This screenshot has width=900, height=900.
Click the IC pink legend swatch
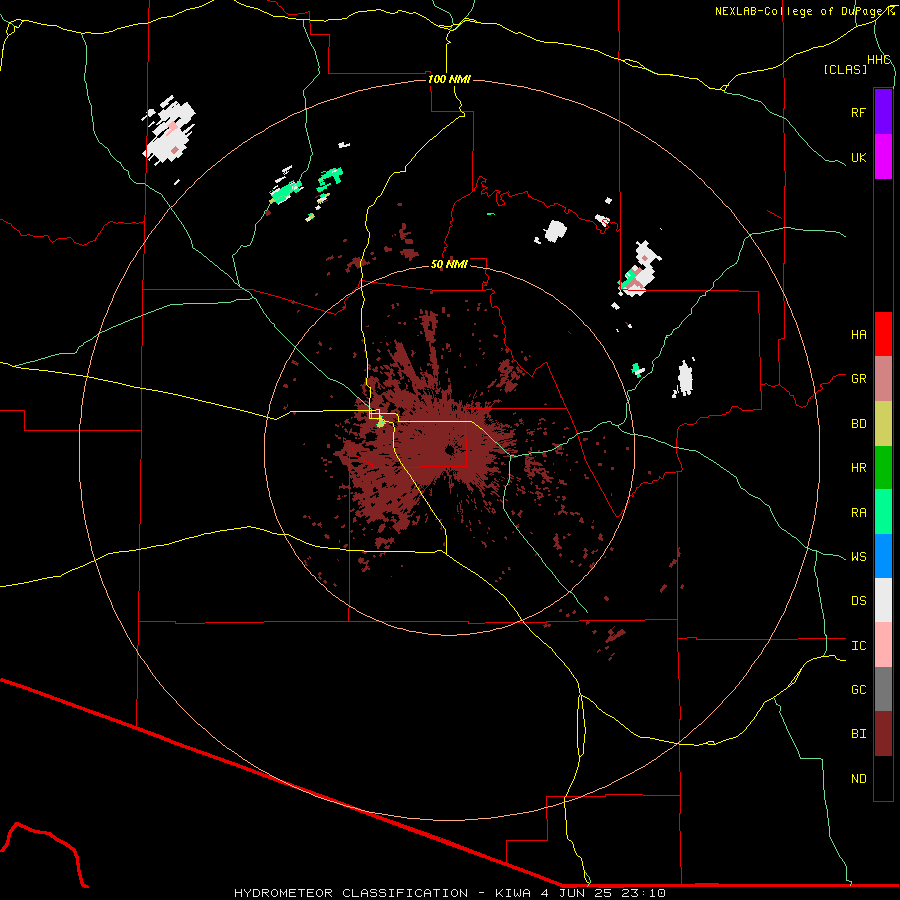883,645
